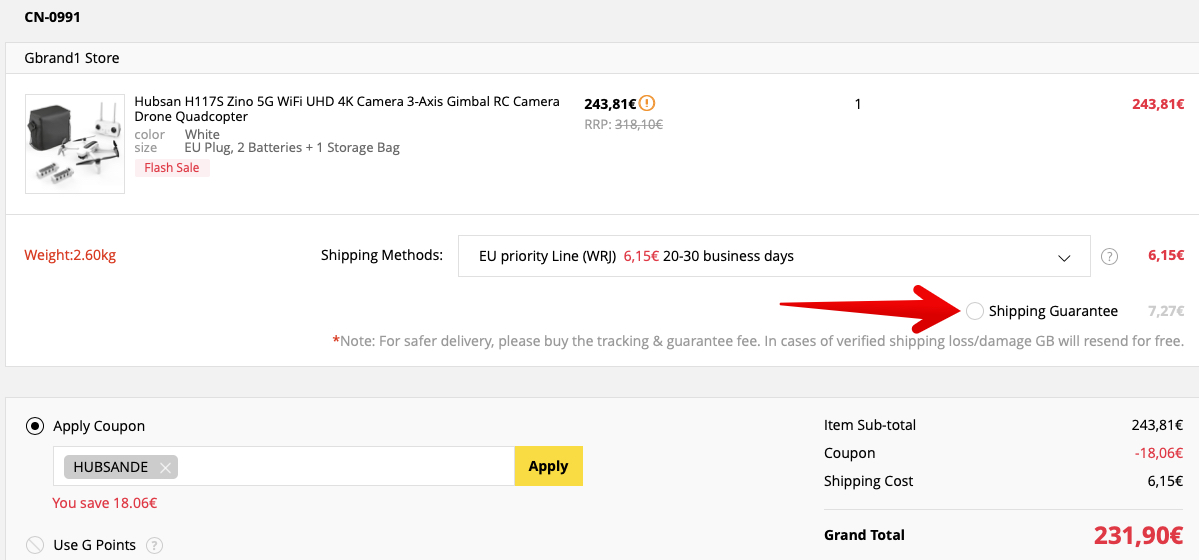Select the Shipping Methods label

(x=382, y=255)
